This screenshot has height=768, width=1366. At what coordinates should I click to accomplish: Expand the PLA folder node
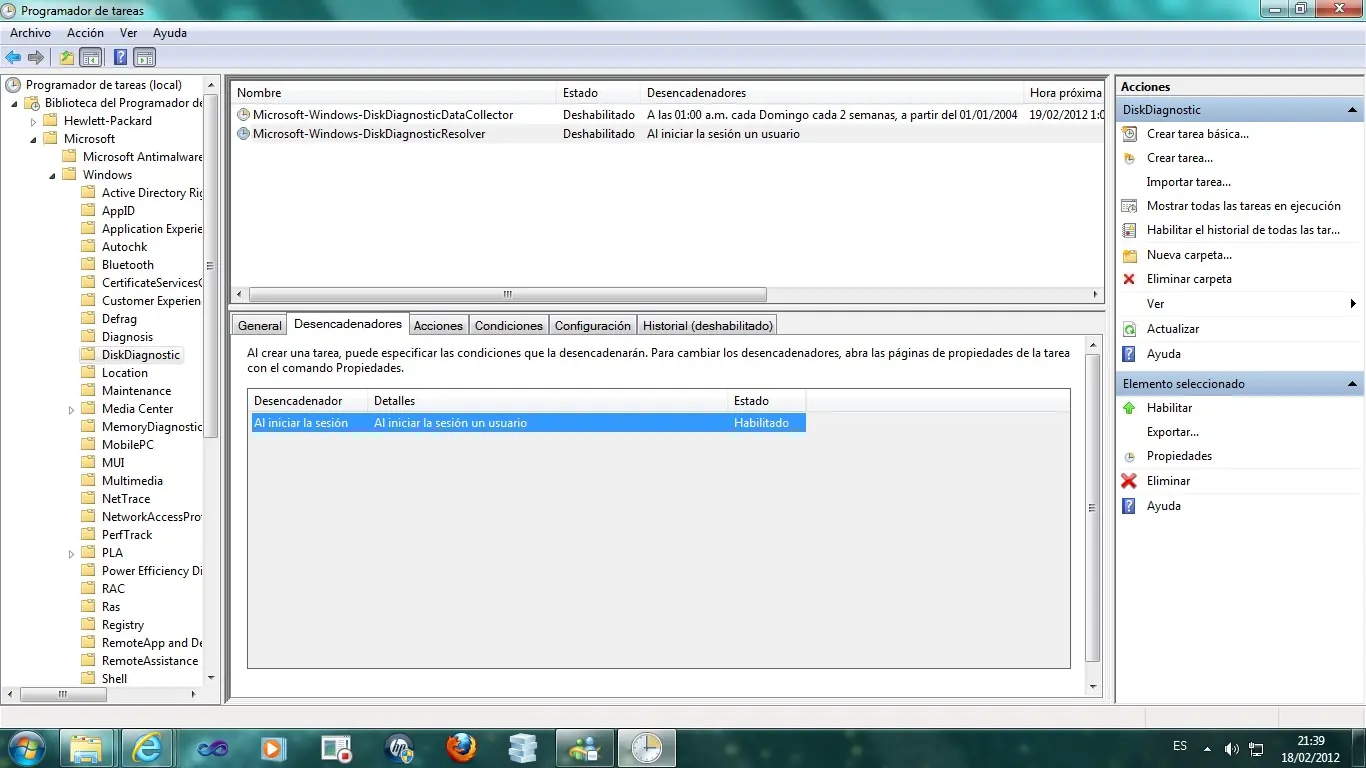[x=71, y=553]
